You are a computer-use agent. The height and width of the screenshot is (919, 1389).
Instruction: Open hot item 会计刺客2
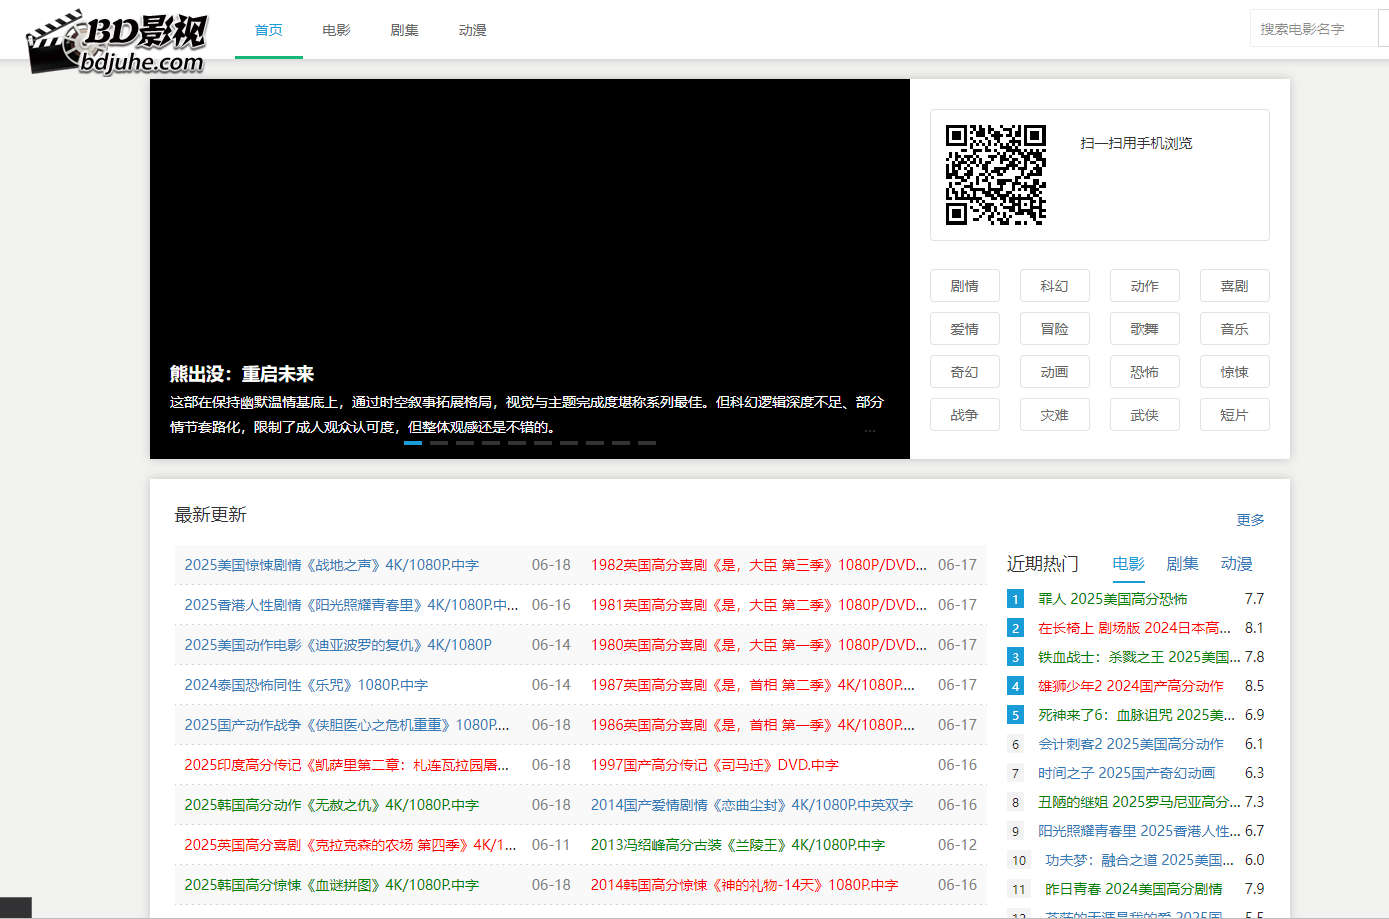pos(1131,744)
